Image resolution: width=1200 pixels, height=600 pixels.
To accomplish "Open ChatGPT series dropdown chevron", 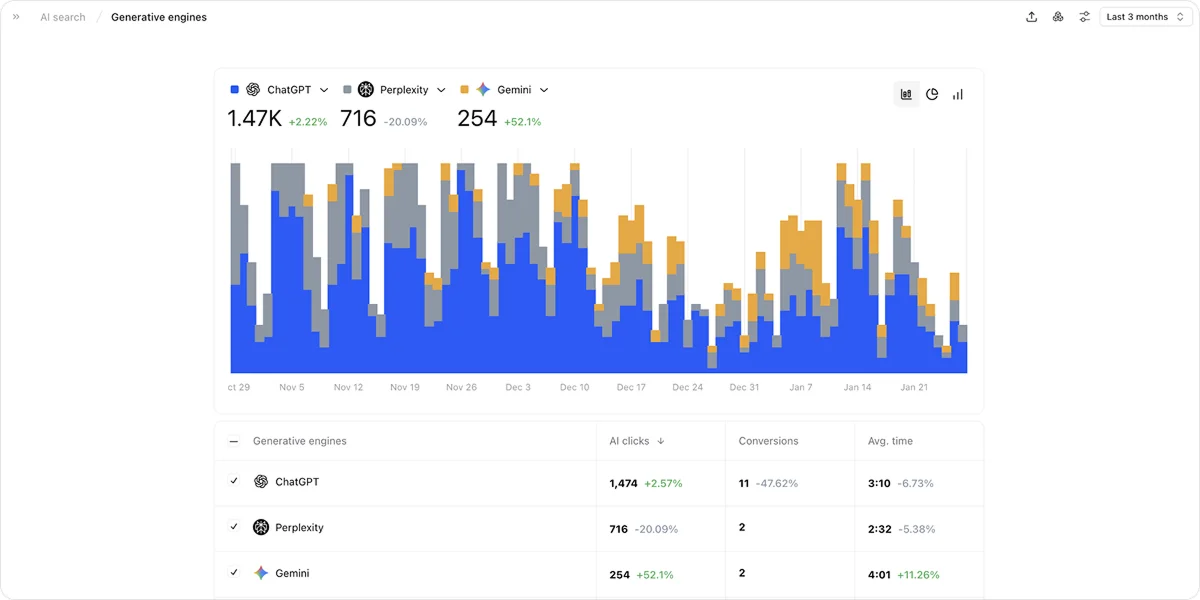I will coord(324,90).
